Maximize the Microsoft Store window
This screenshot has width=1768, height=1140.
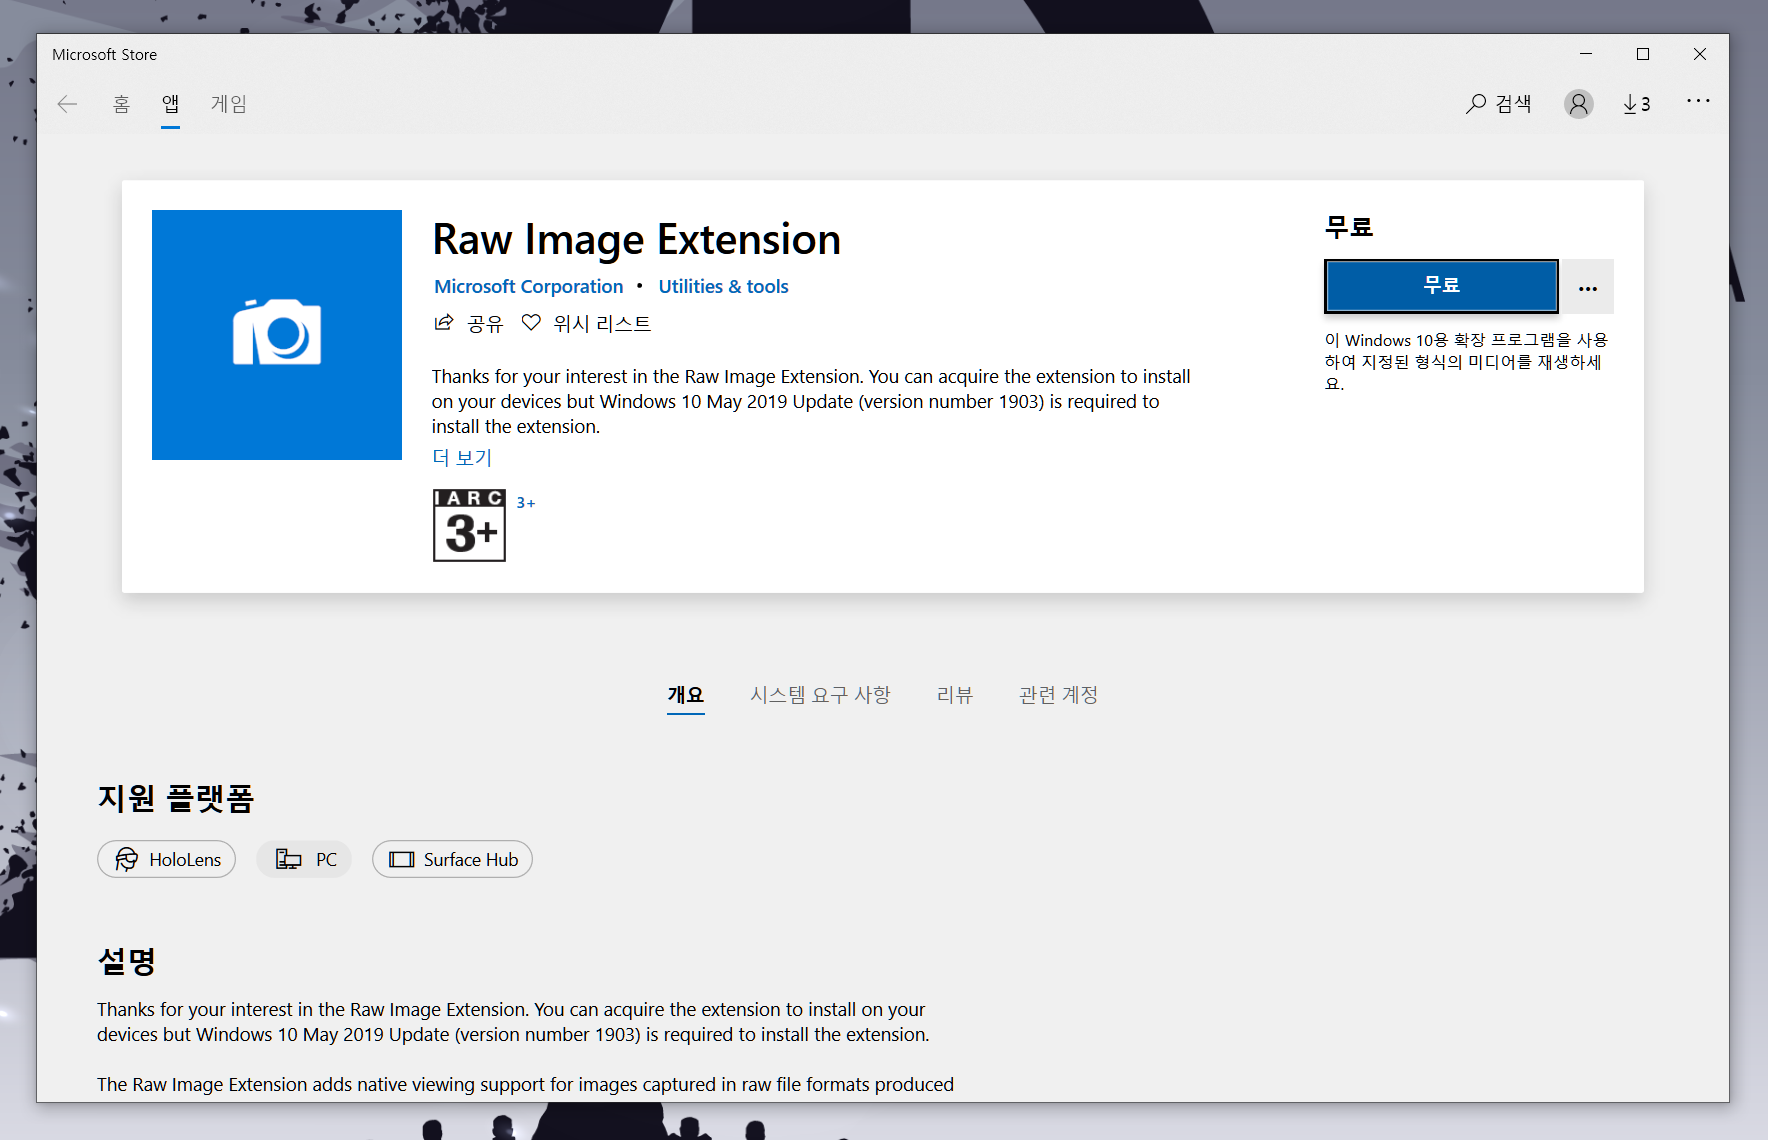point(1643,54)
